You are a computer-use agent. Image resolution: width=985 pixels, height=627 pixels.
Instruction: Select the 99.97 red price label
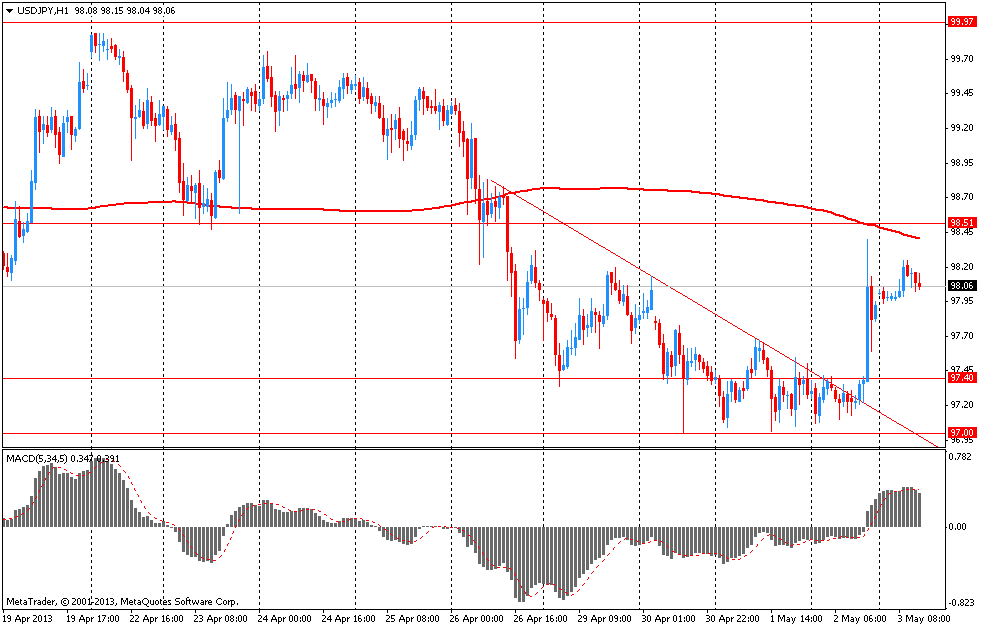pyautogui.click(x=962, y=22)
